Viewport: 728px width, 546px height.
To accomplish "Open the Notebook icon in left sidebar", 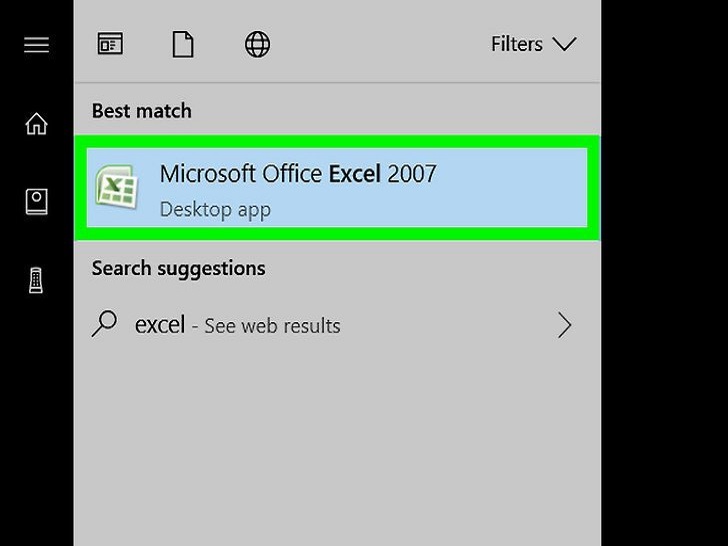I will pos(36,202).
